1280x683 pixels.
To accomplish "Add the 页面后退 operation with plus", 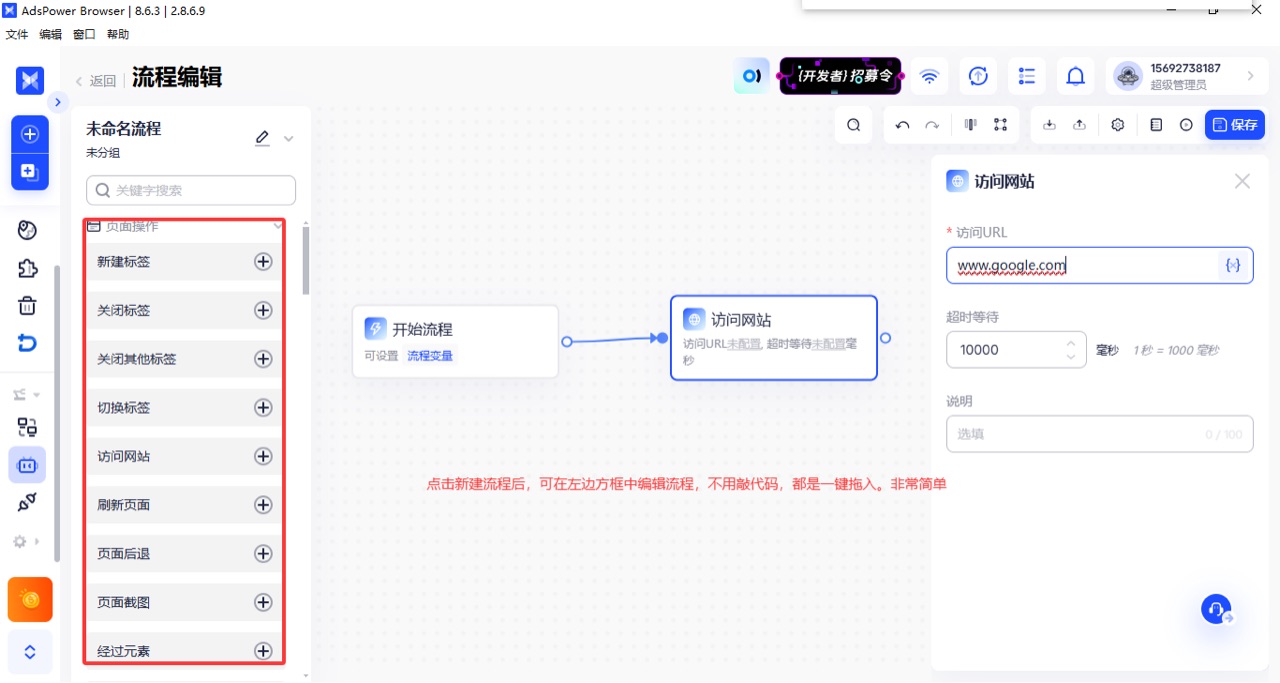I will click(263, 553).
